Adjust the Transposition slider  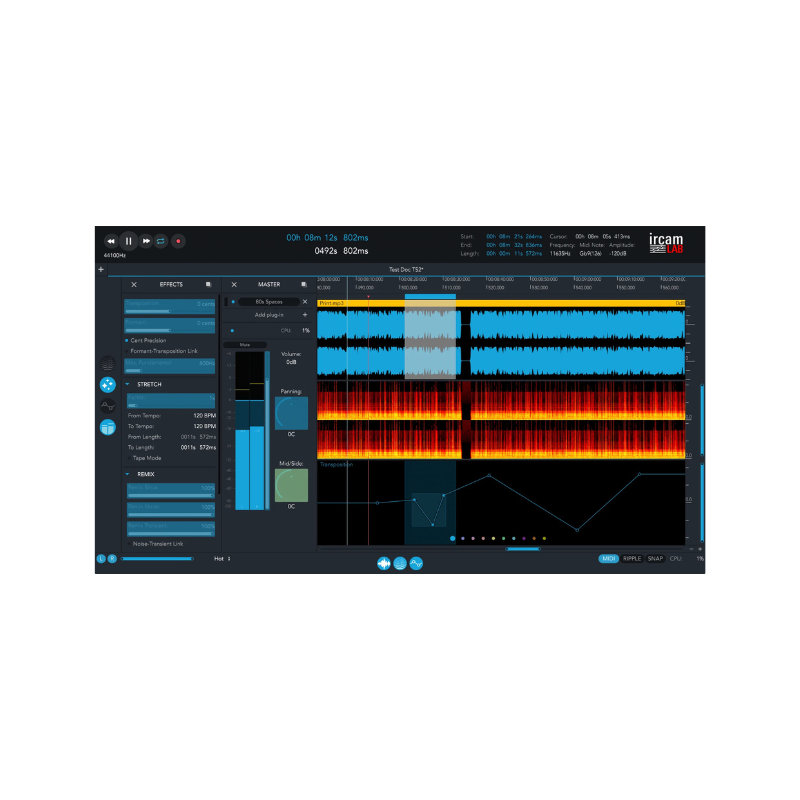coord(170,307)
